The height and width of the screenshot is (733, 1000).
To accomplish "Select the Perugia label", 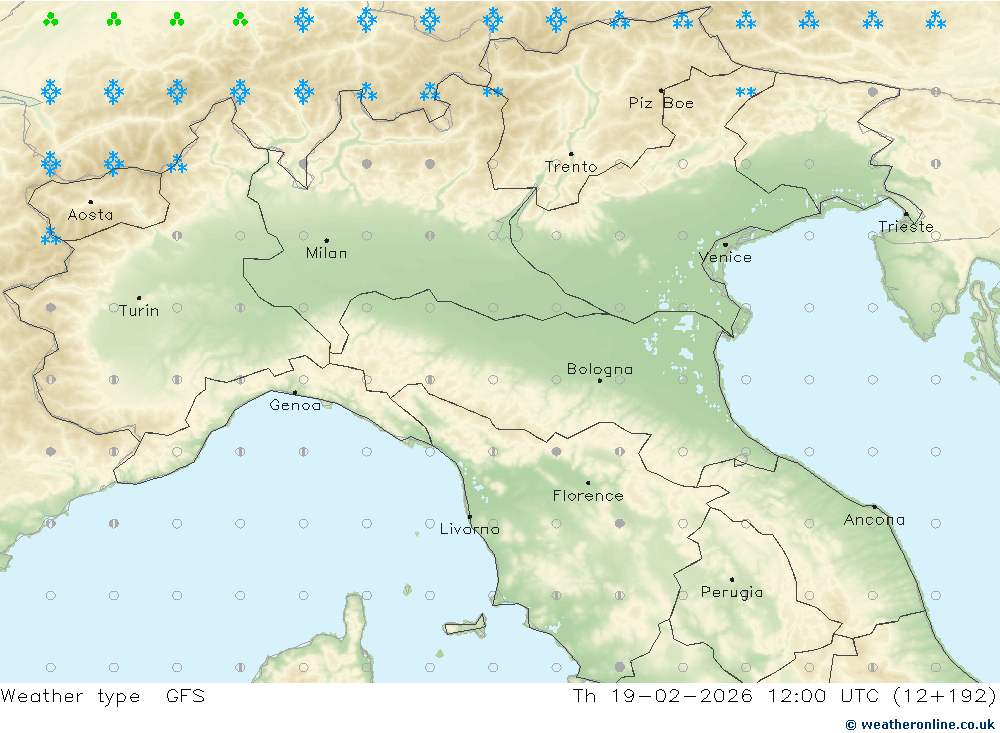I will [732, 593].
